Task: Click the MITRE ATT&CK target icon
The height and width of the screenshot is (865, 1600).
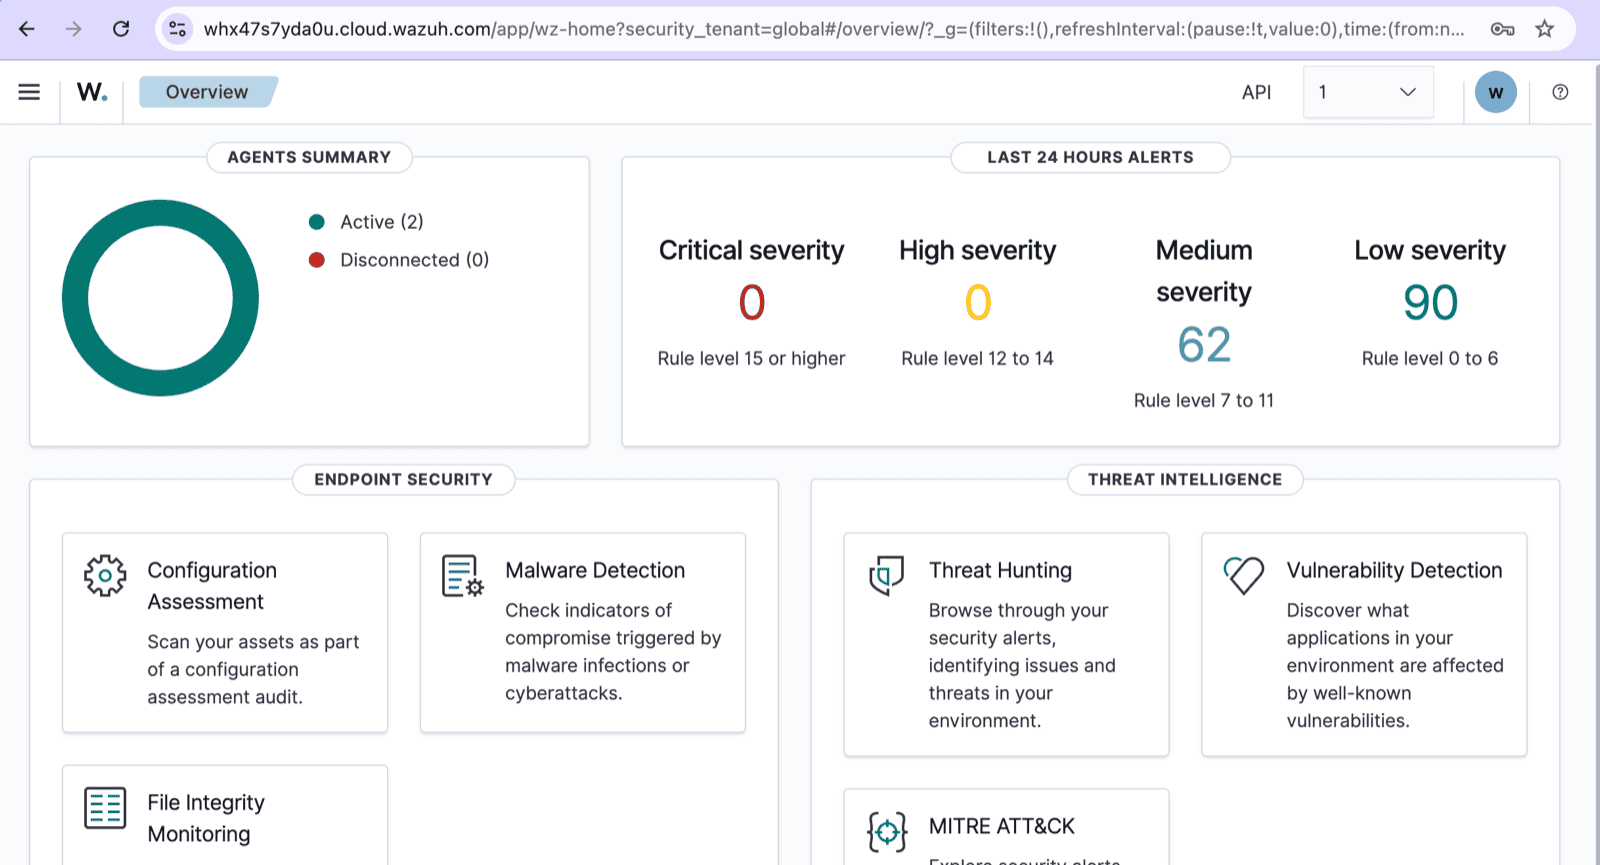Action: click(x=887, y=831)
